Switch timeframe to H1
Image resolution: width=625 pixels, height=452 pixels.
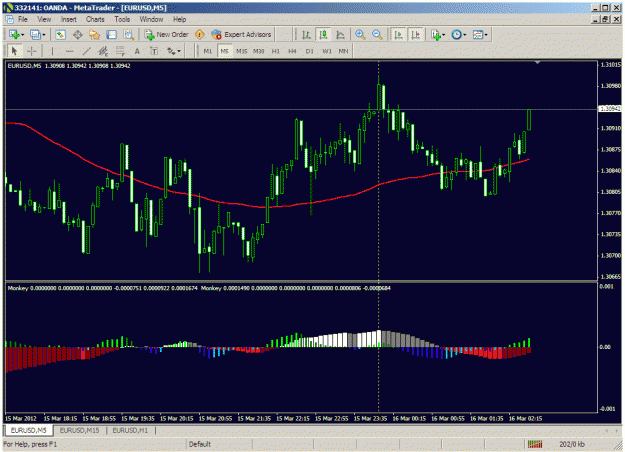point(275,51)
